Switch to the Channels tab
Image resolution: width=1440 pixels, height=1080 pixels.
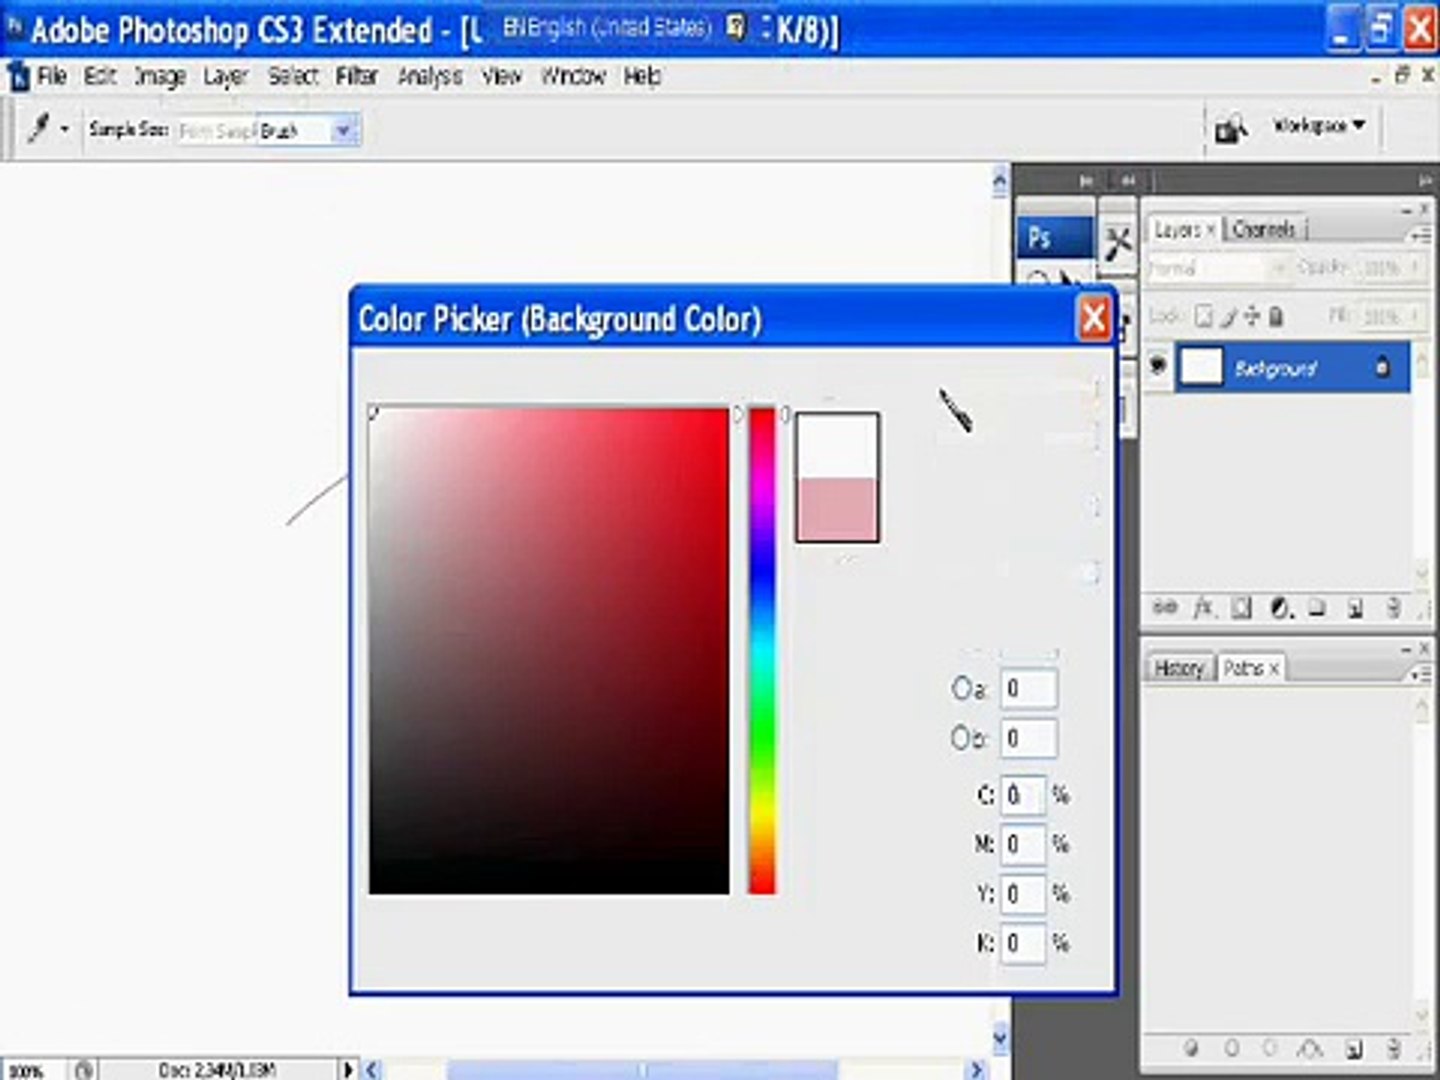pyautogui.click(x=1264, y=230)
